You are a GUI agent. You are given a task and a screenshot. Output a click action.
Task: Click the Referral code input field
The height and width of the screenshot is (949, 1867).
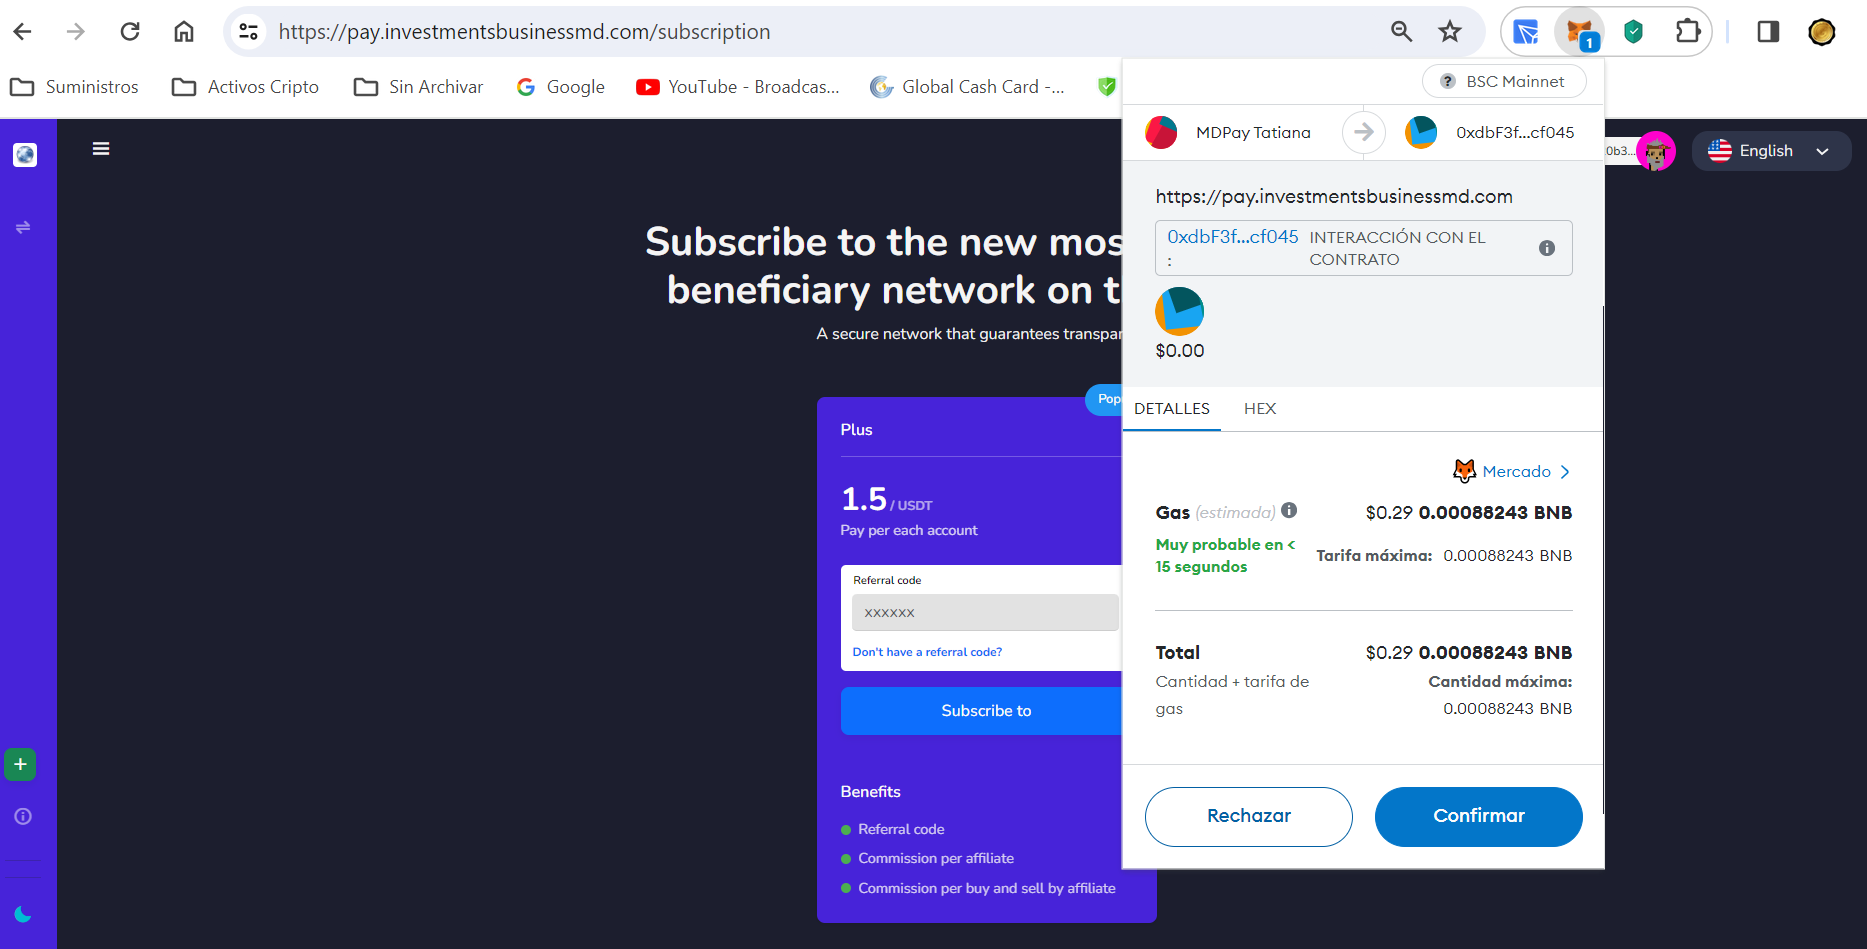pyautogui.click(x=985, y=613)
